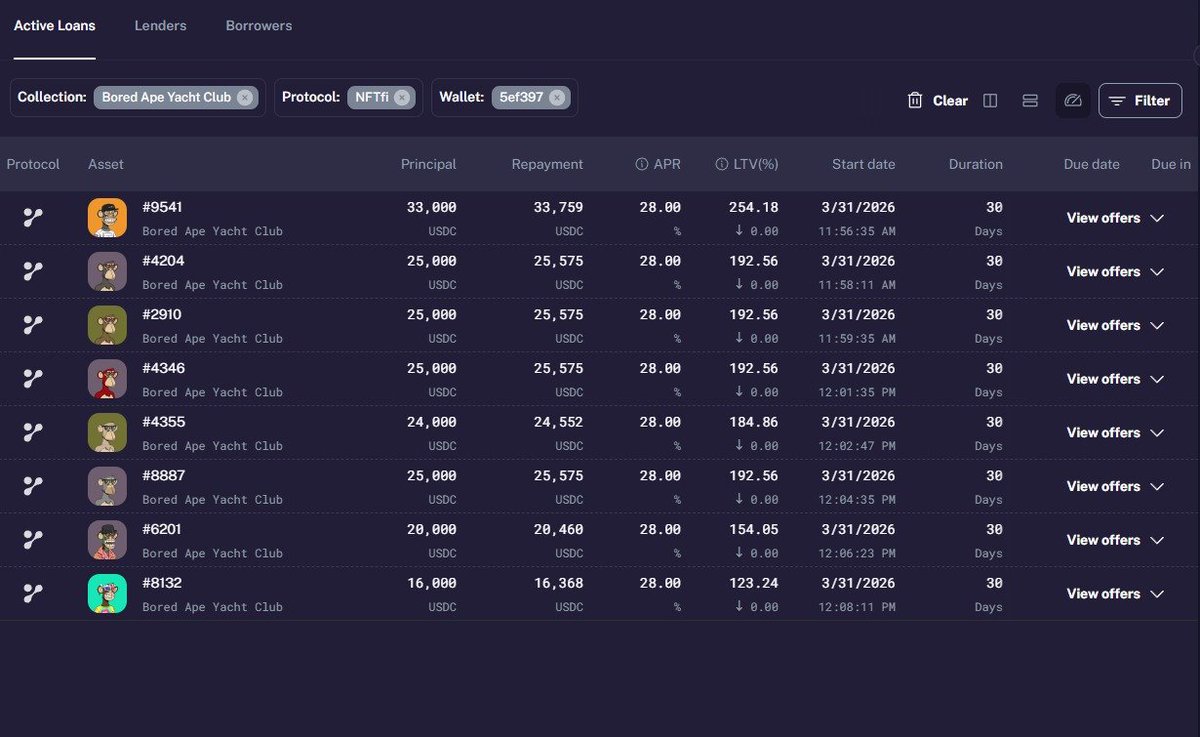Image resolution: width=1200 pixels, height=737 pixels.
Task: Click asset name #2910
Action: tap(163, 315)
